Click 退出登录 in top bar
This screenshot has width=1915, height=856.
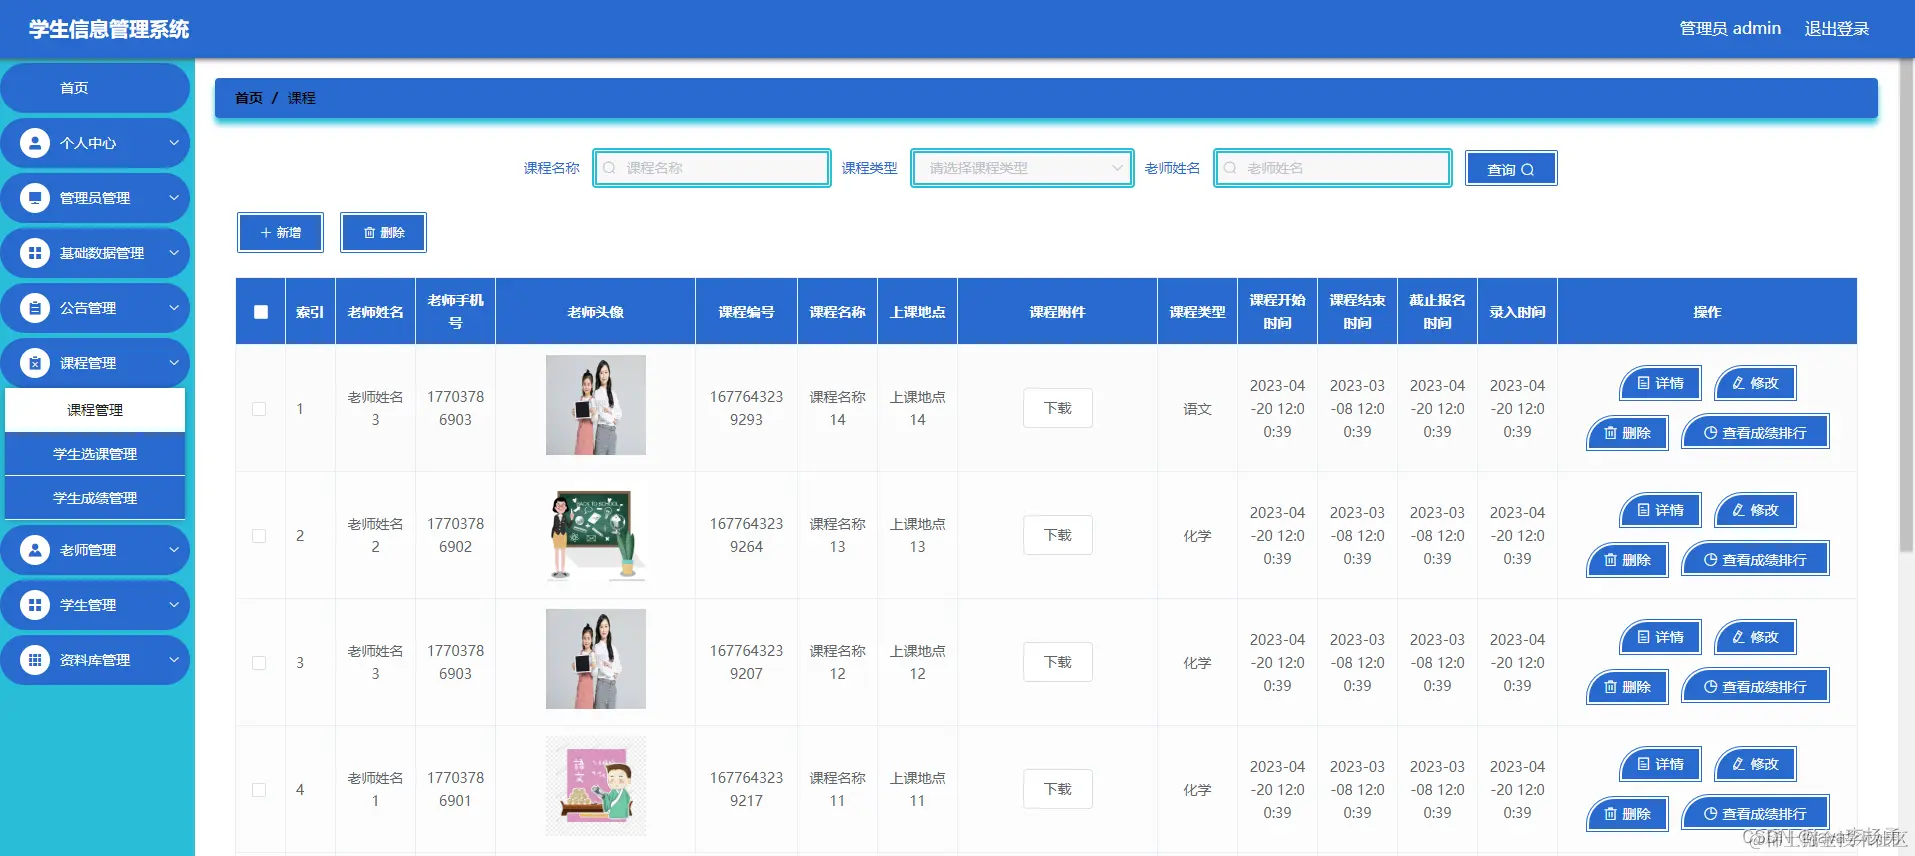(x=1836, y=29)
